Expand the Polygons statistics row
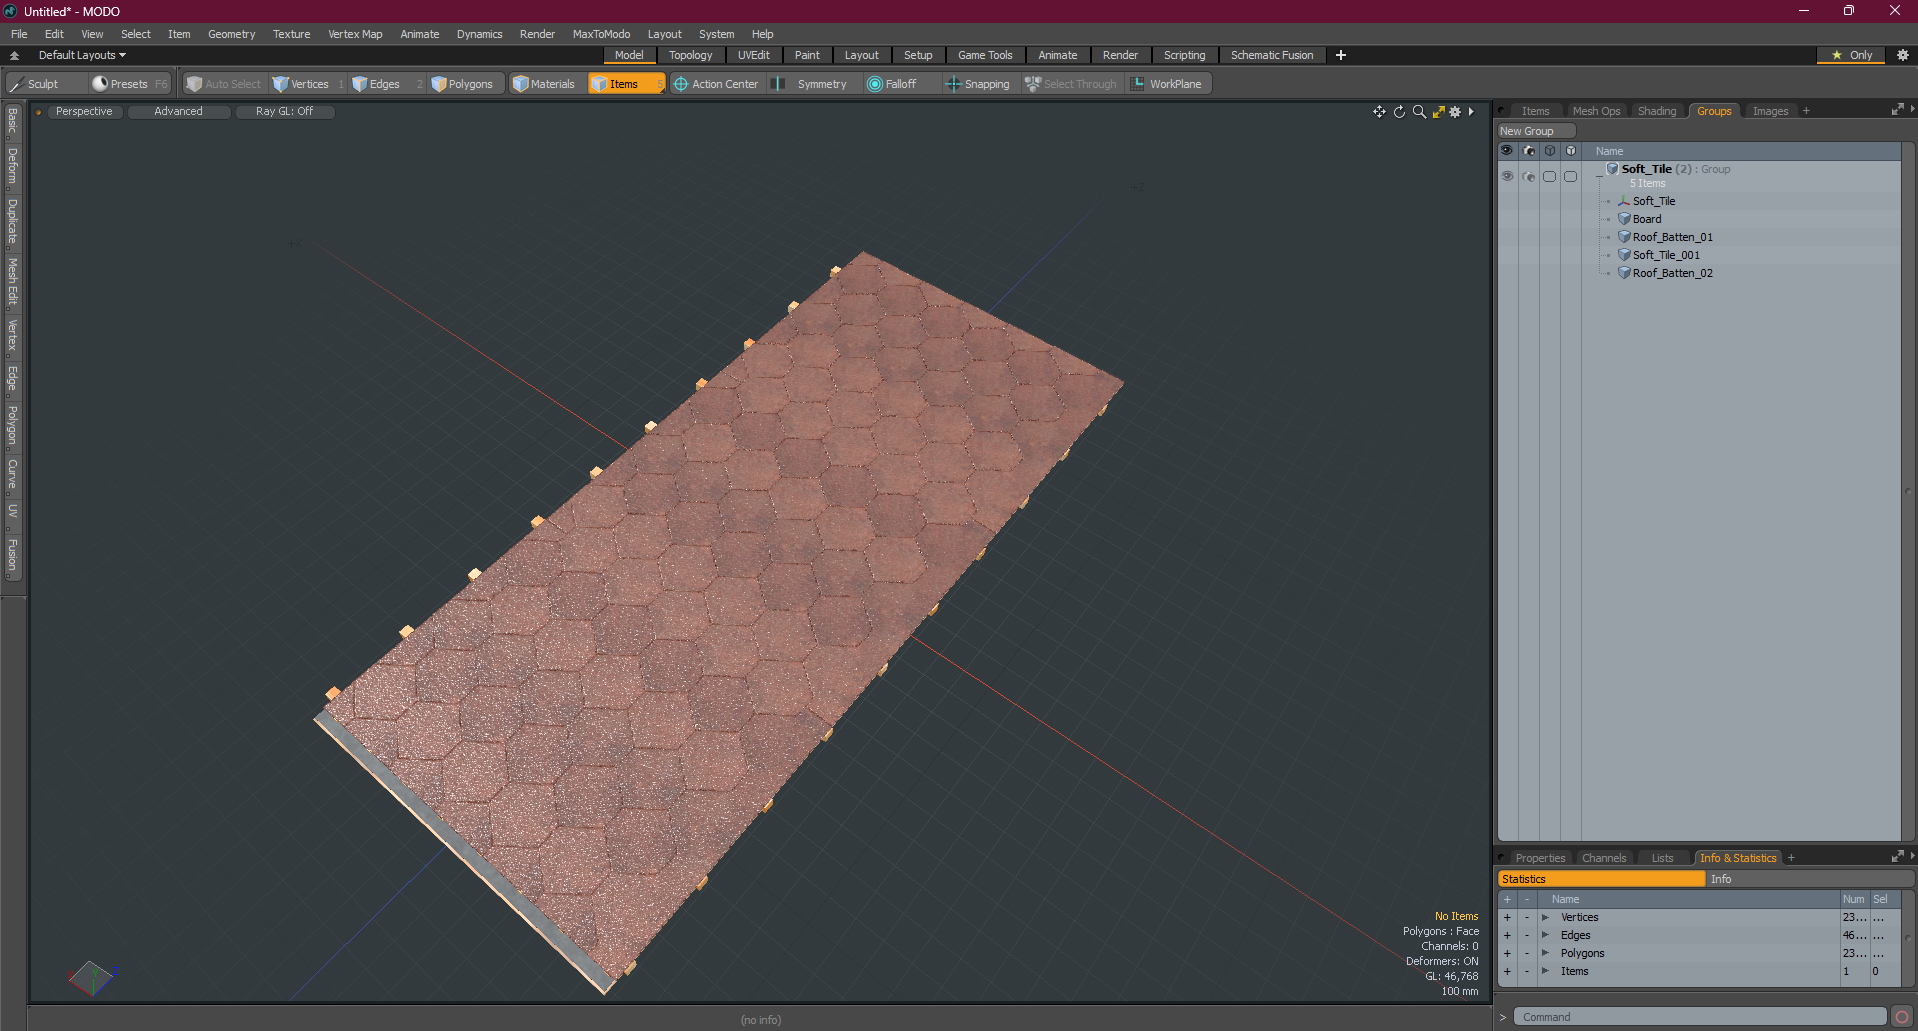1918x1031 pixels. click(1545, 953)
